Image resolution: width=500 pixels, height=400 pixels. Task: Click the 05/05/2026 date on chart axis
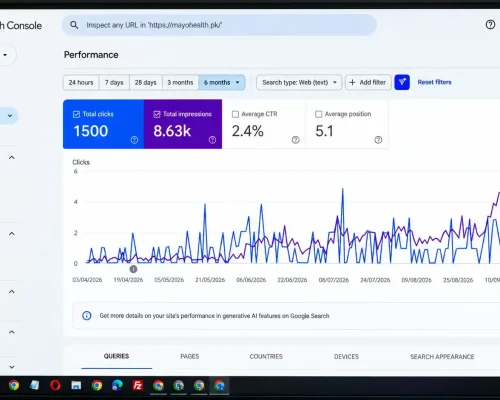[x=169, y=280]
